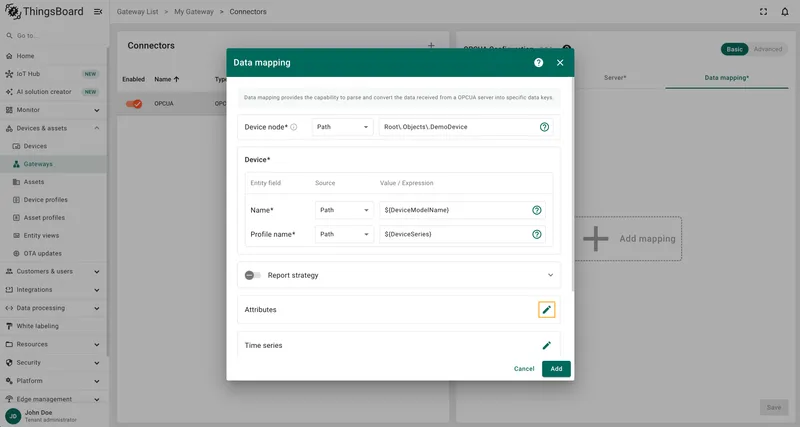Open the Data mapping help icon
Screen dimensions: 800x427
(538, 62)
